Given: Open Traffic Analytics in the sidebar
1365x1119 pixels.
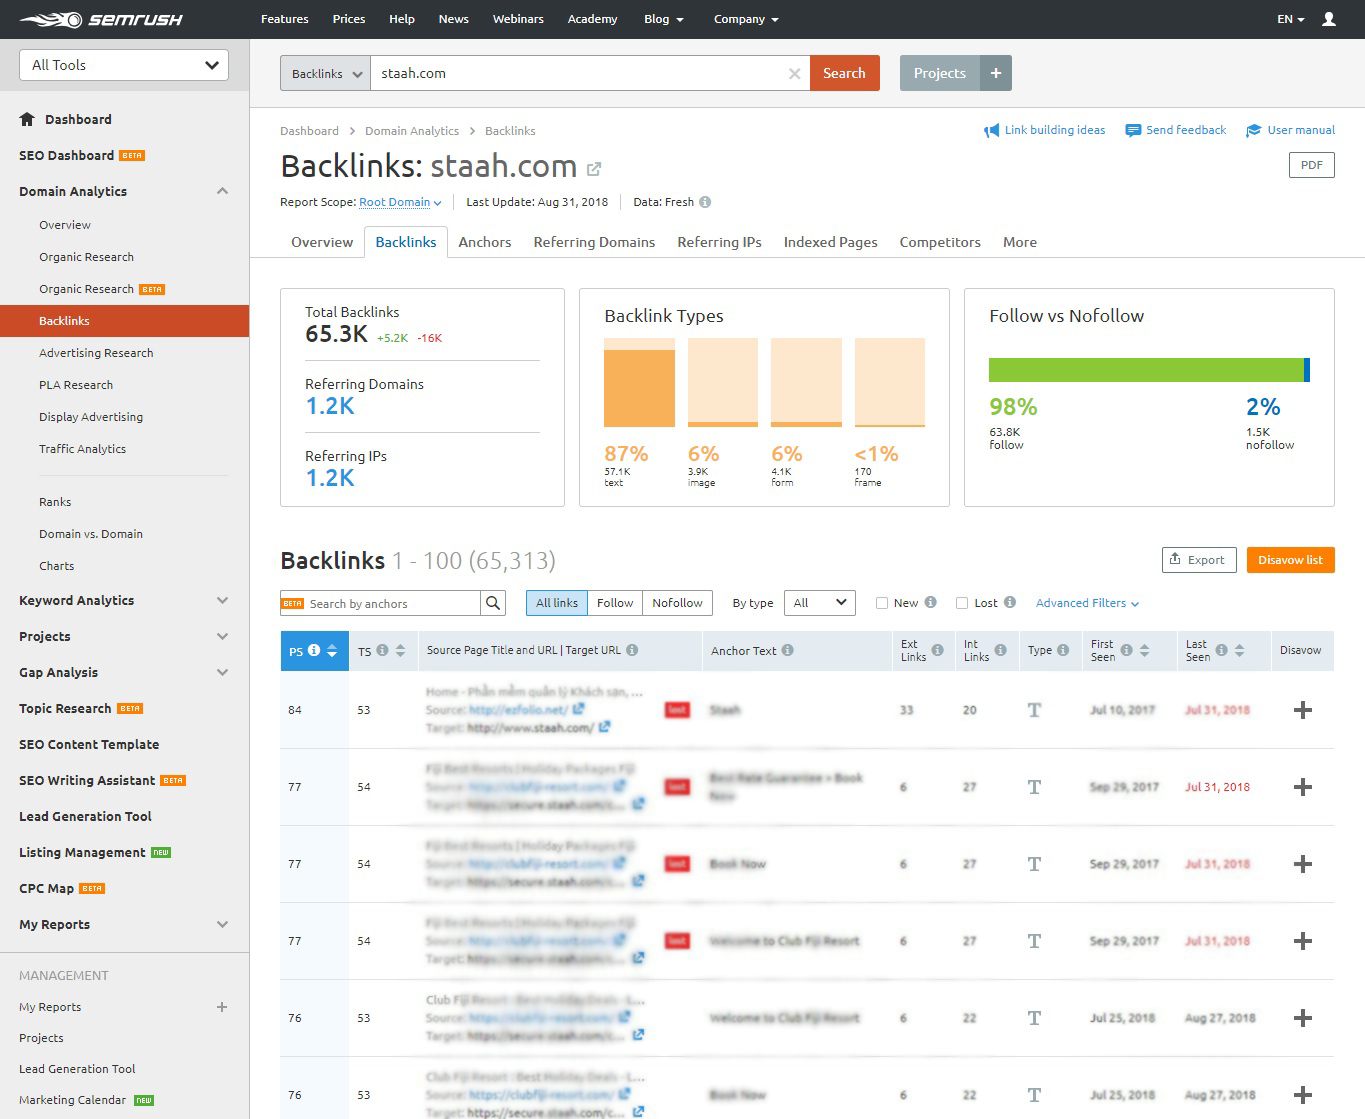Looking at the screenshot, I should [x=82, y=449].
